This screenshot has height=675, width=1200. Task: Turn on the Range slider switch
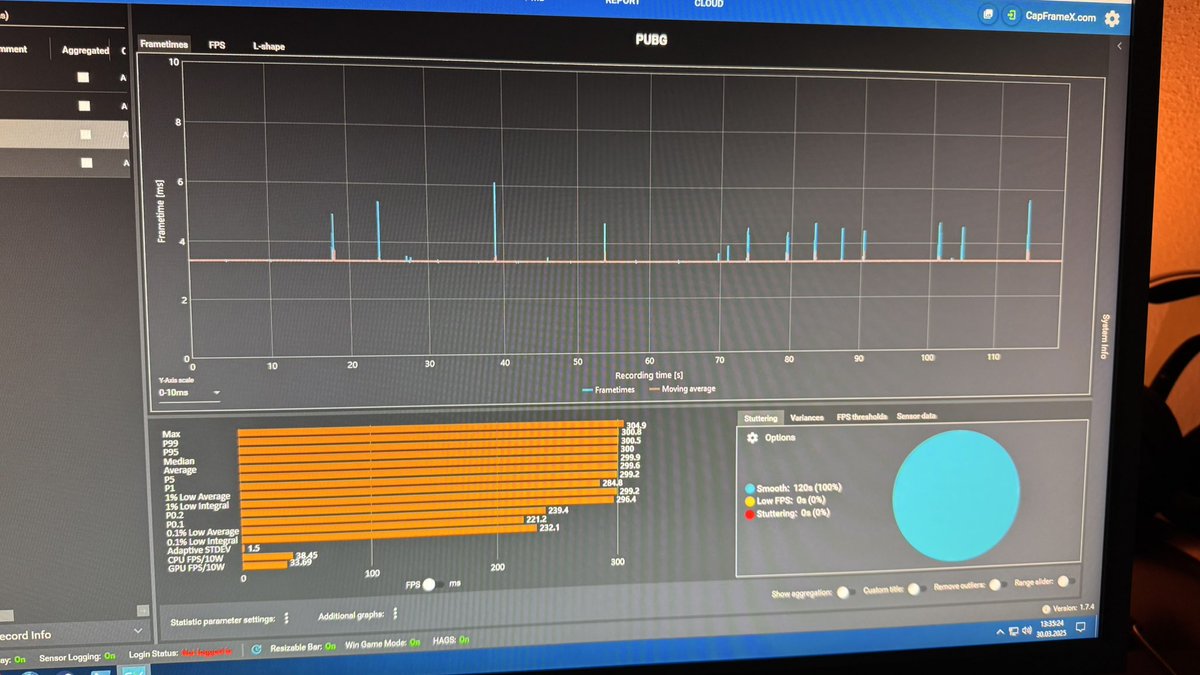(x=1067, y=581)
